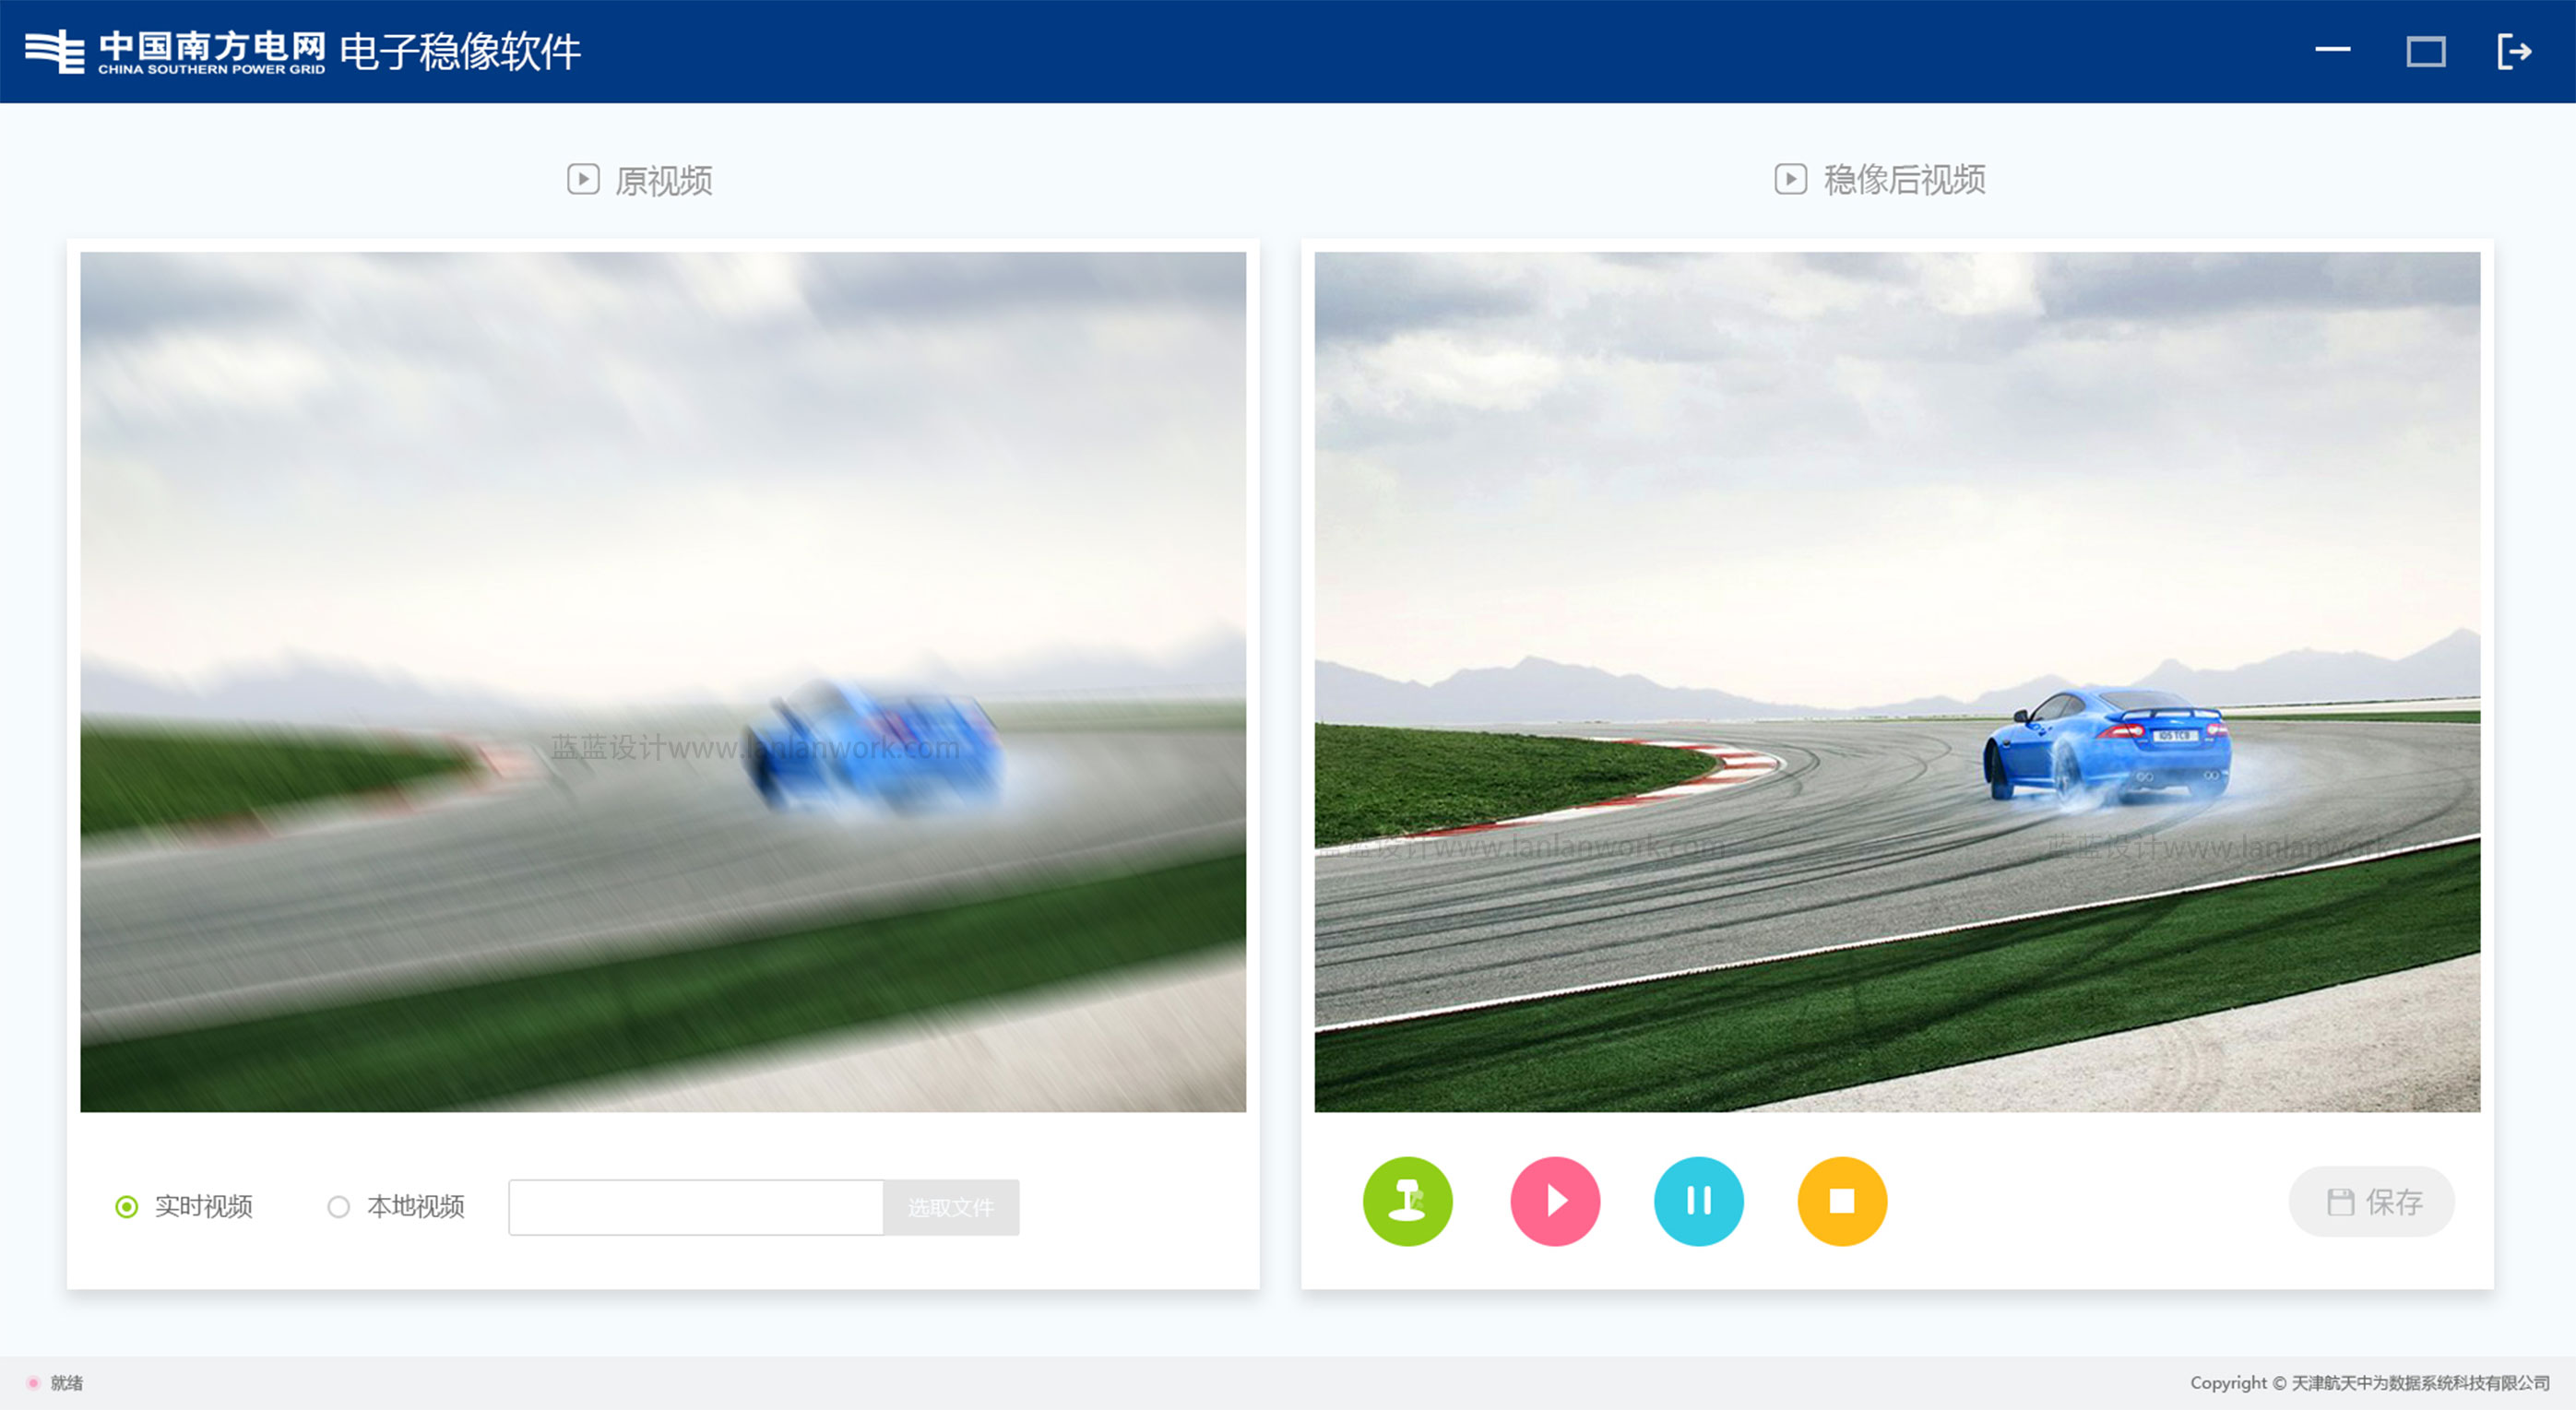Click the restore window icon

pos(2427,51)
